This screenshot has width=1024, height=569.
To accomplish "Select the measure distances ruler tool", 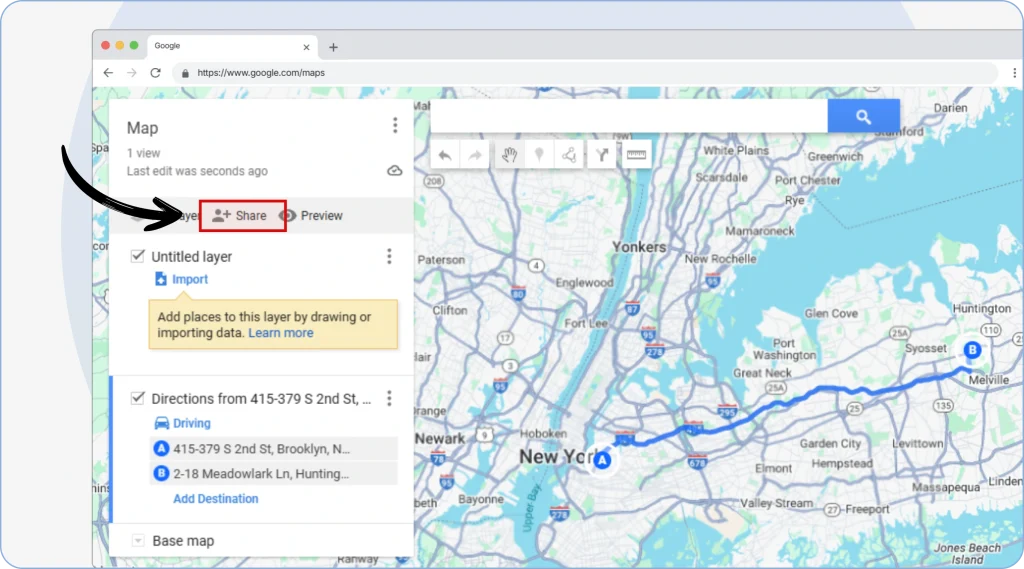I will (636, 155).
